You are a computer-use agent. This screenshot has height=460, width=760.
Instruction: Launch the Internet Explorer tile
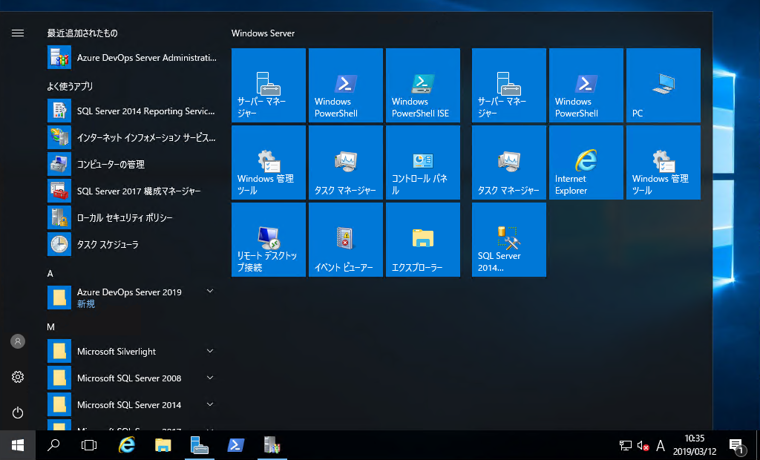tap(586, 162)
